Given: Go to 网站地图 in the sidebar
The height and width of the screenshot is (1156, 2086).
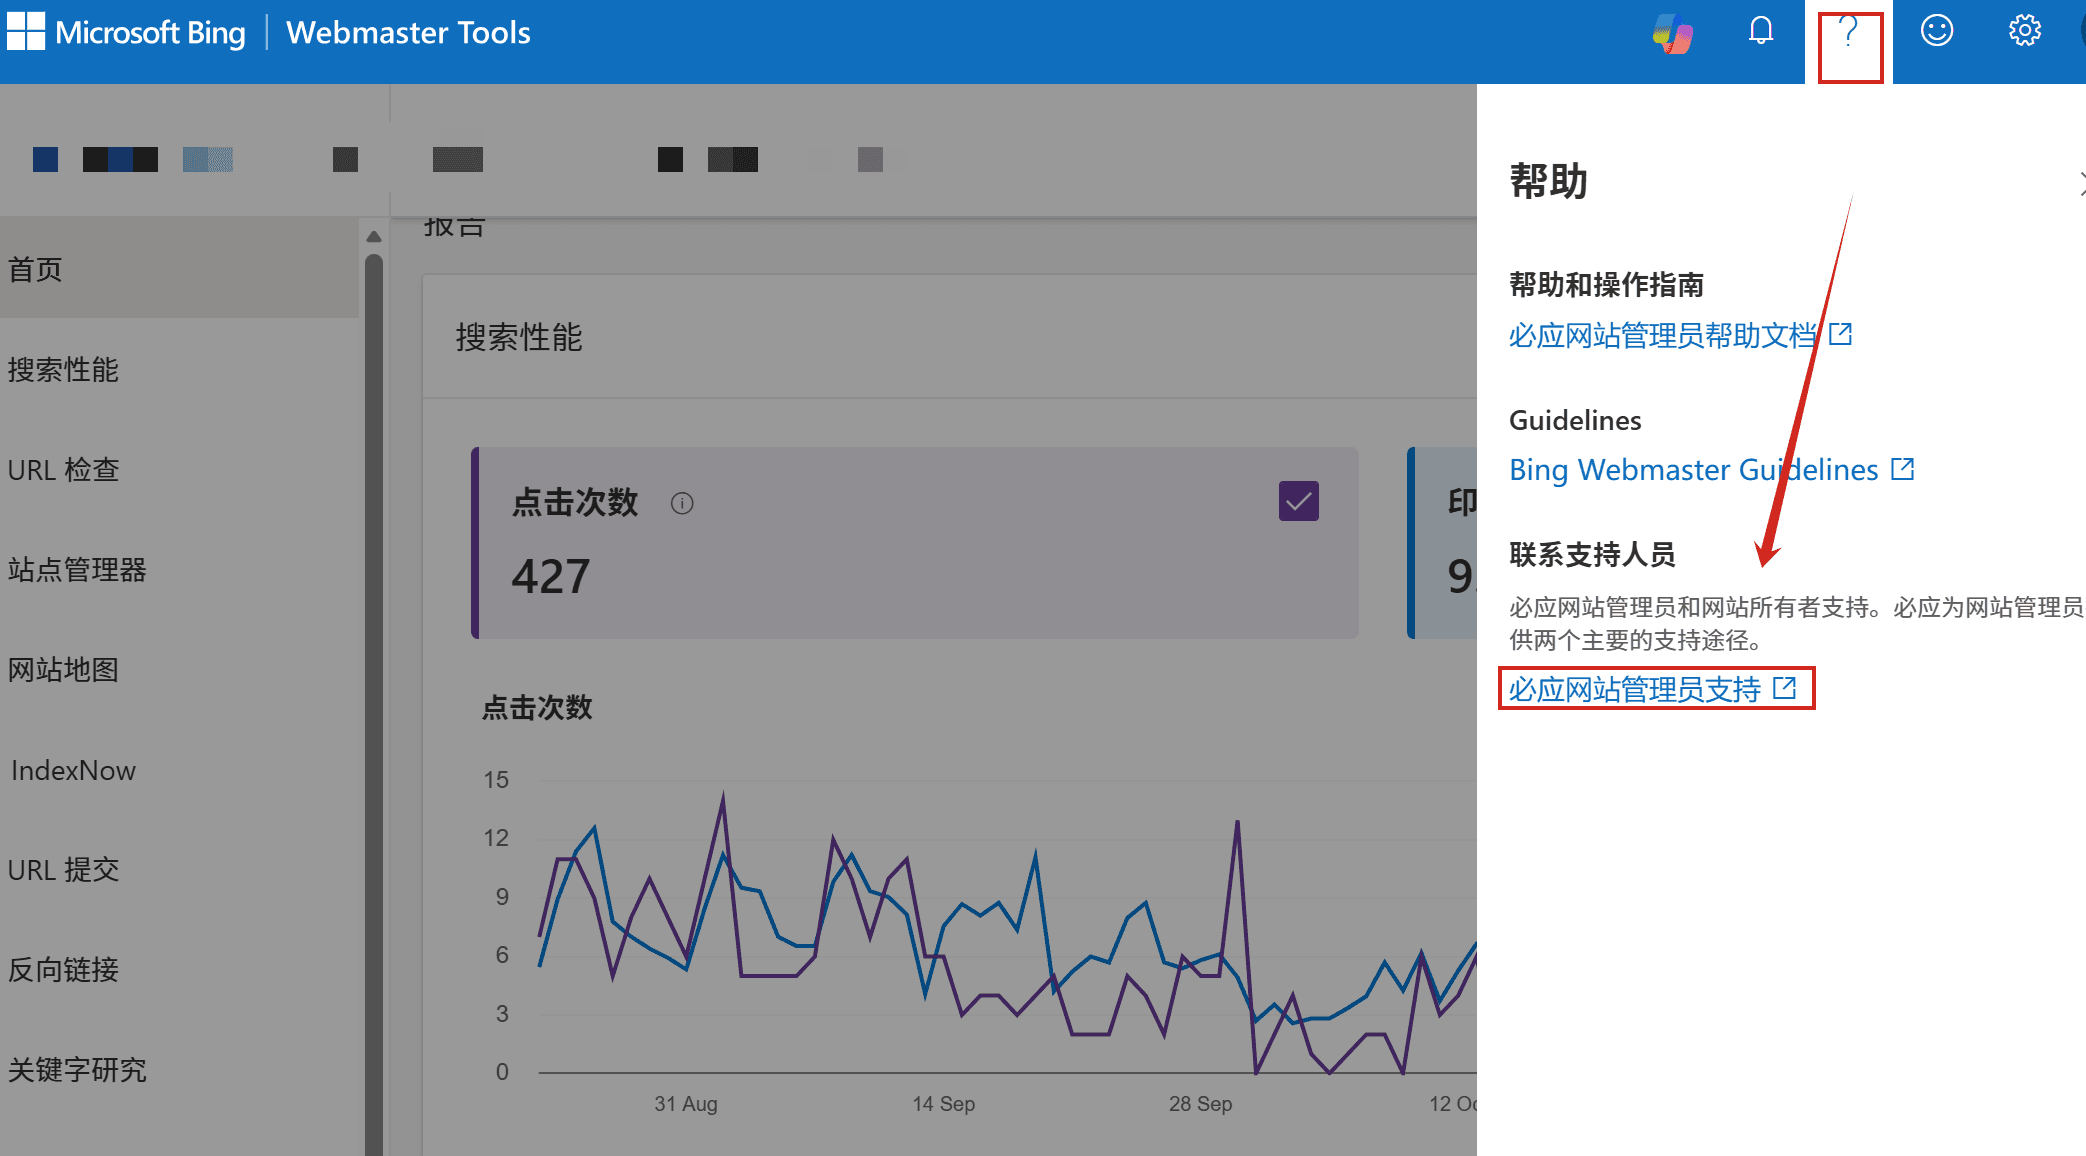Looking at the screenshot, I should pyautogui.click(x=63, y=670).
